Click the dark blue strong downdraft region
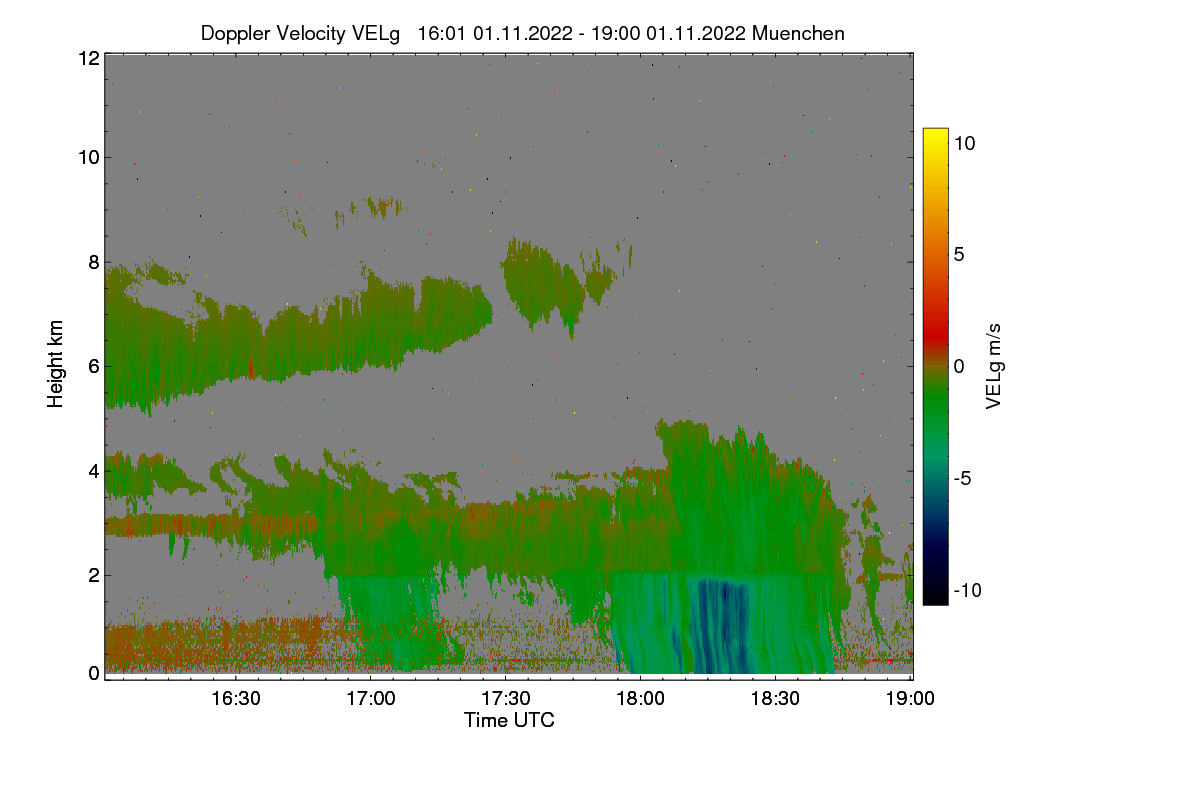Viewport: 1200px width, 800px height. click(x=720, y=625)
